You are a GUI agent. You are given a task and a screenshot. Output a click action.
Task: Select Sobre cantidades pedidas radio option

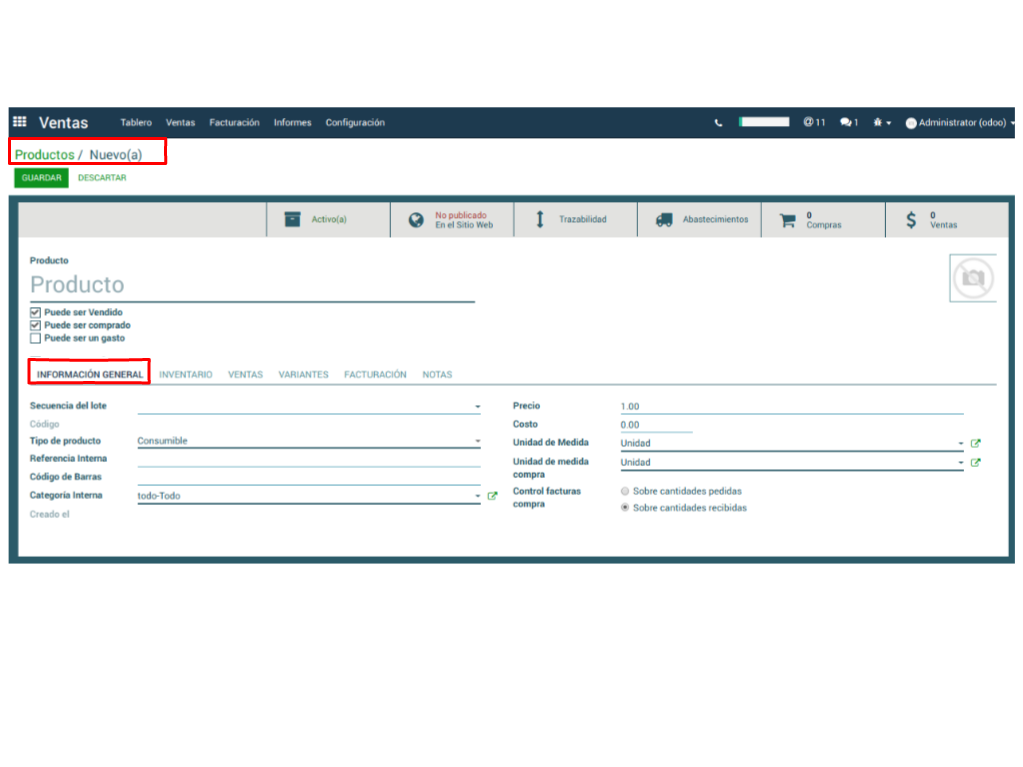[625, 491]
